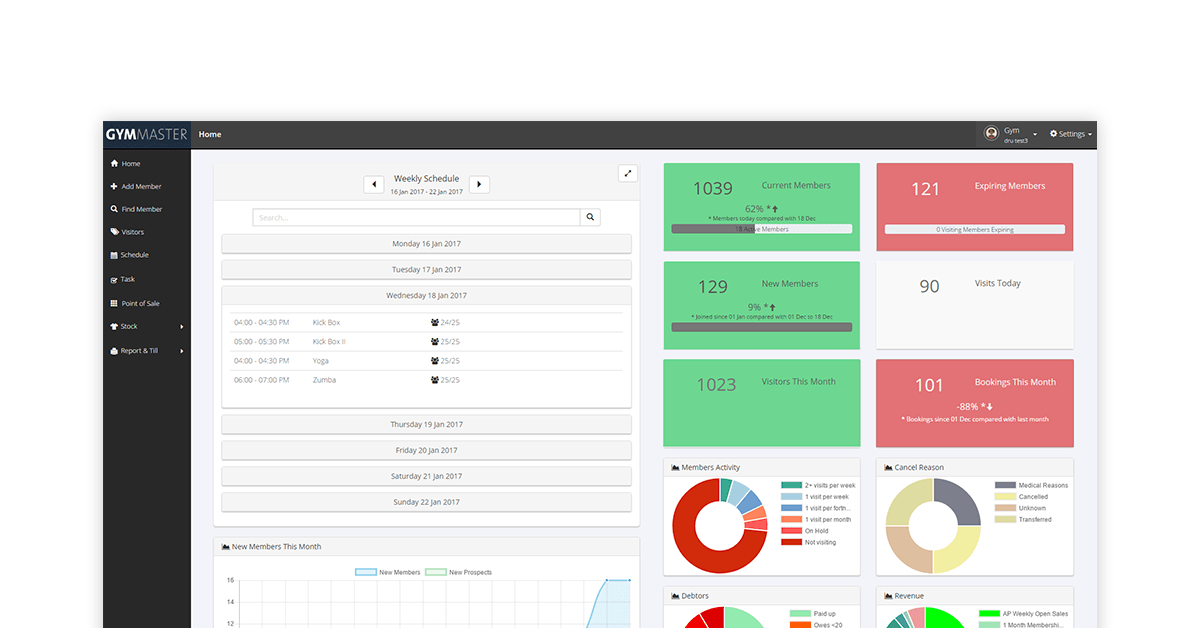
Task: Toggle New Members series in the legend
Action: pyautogui.click(x=389, y=572)
